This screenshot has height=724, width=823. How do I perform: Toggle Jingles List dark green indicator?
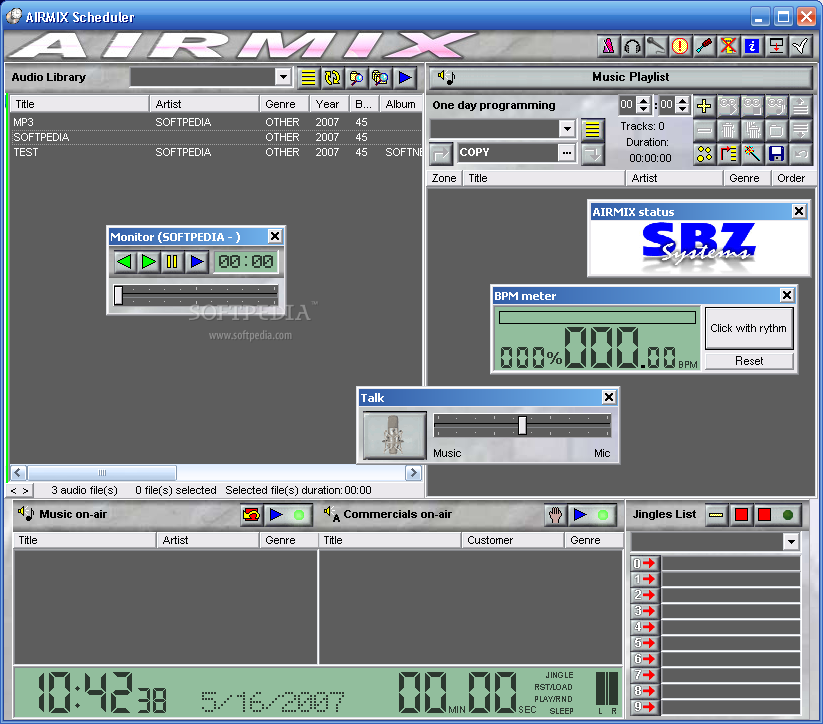click(788, 515)
